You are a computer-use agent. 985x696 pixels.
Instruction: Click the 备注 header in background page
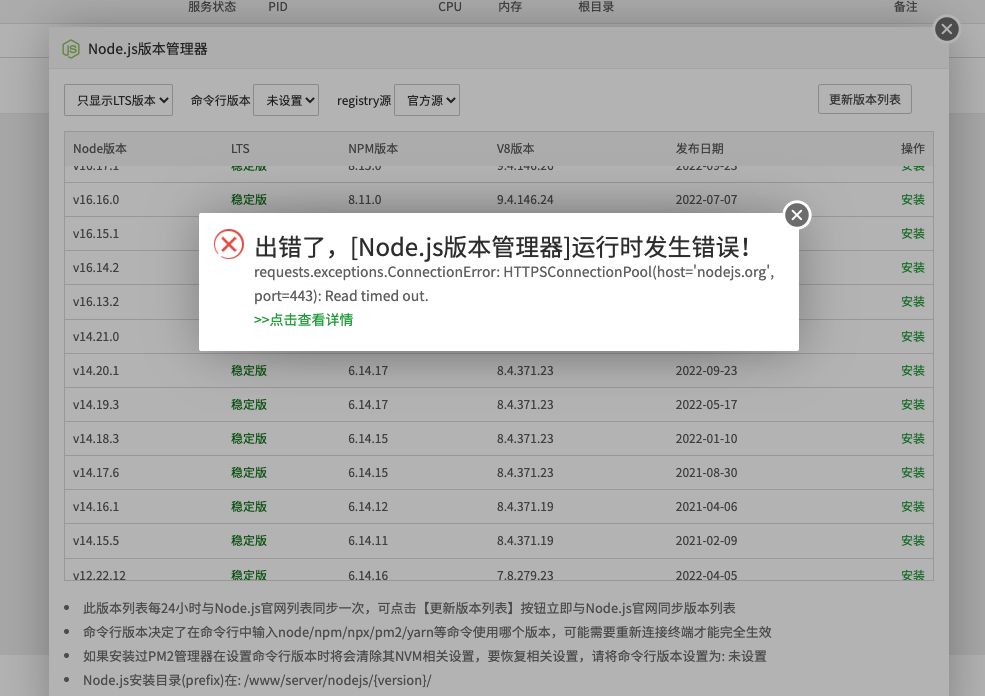point(905,7)
